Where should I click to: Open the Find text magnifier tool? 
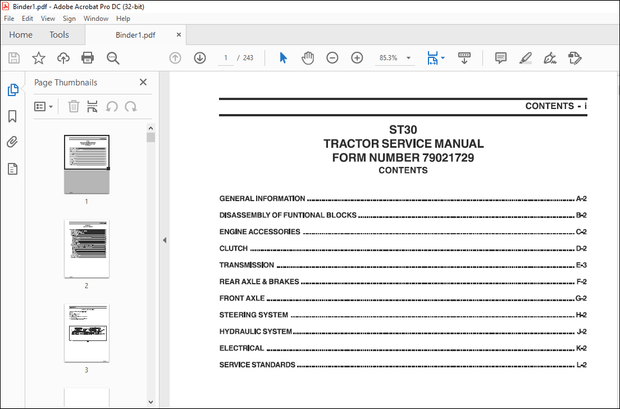[113, 58]
